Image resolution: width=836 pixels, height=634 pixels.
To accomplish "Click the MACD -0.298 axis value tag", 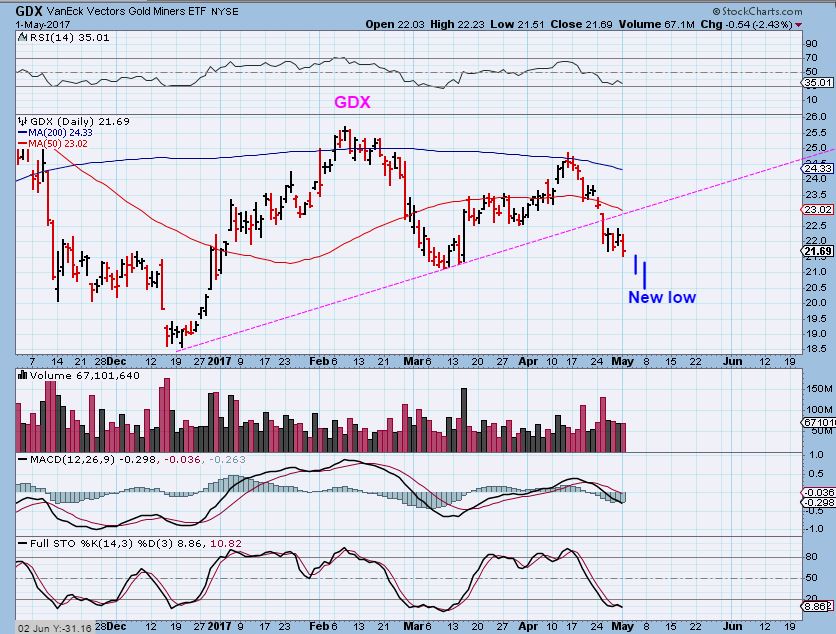I will [818, 502].
